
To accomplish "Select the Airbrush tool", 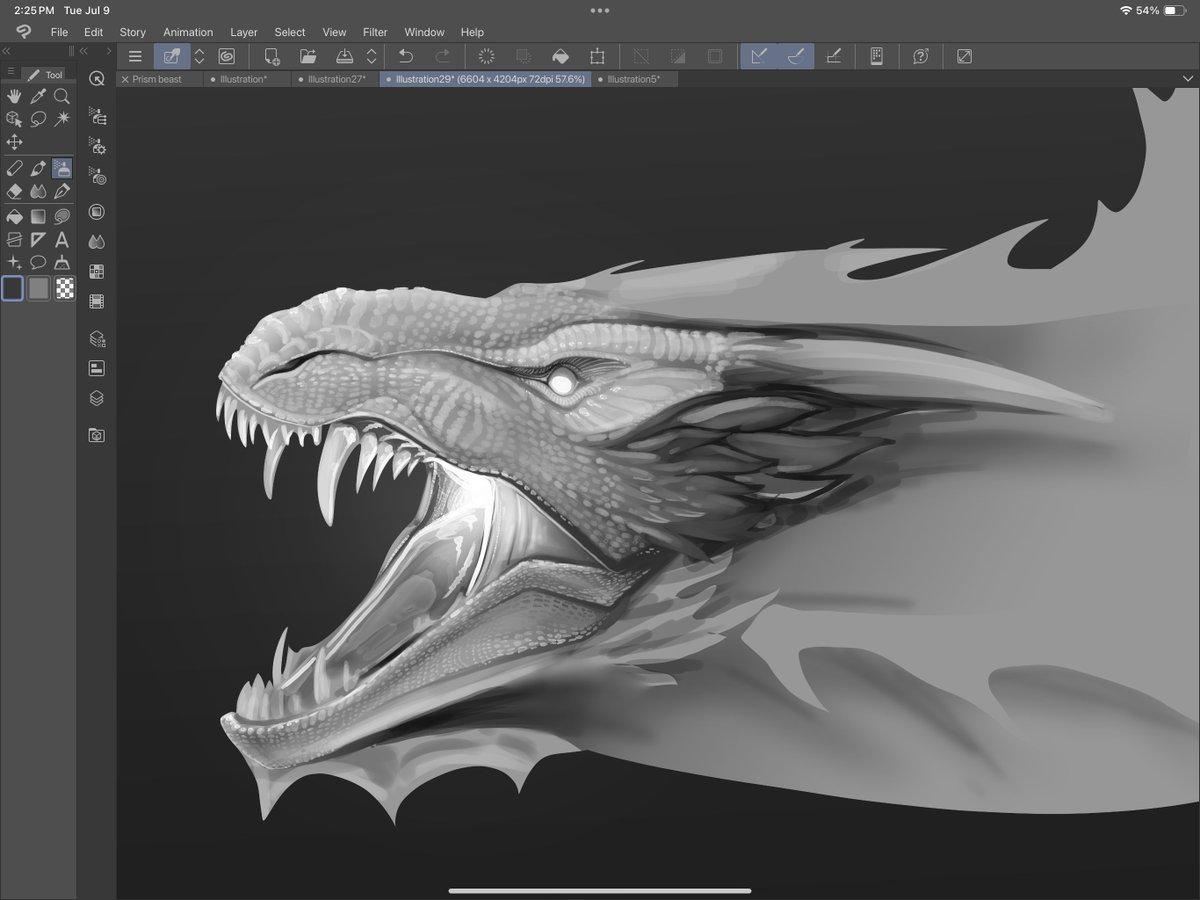I will (x=62, y=168).
